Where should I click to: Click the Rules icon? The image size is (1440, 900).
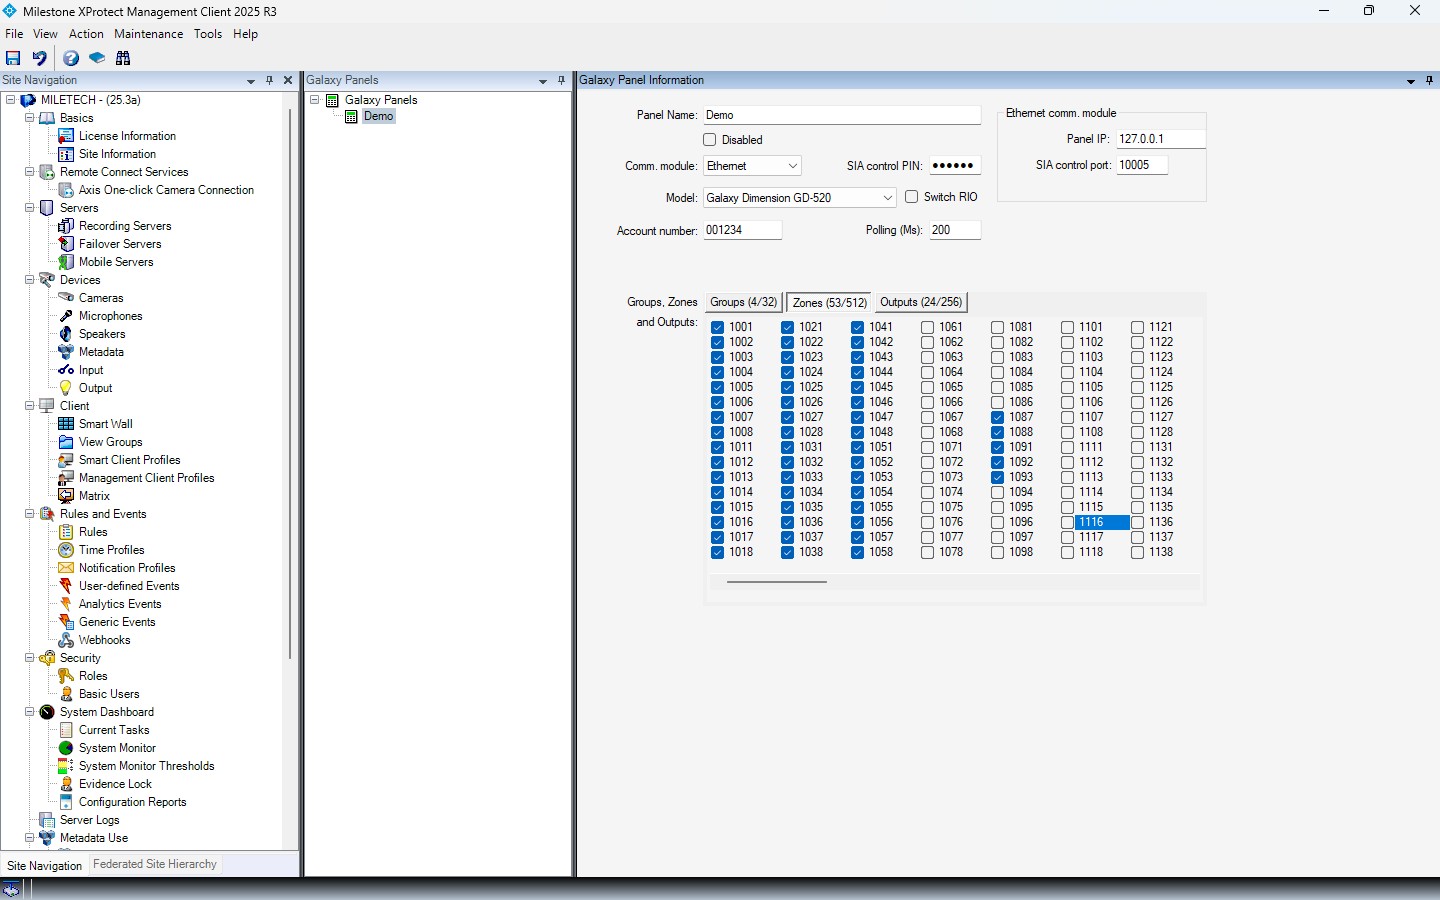pos(66,532)
